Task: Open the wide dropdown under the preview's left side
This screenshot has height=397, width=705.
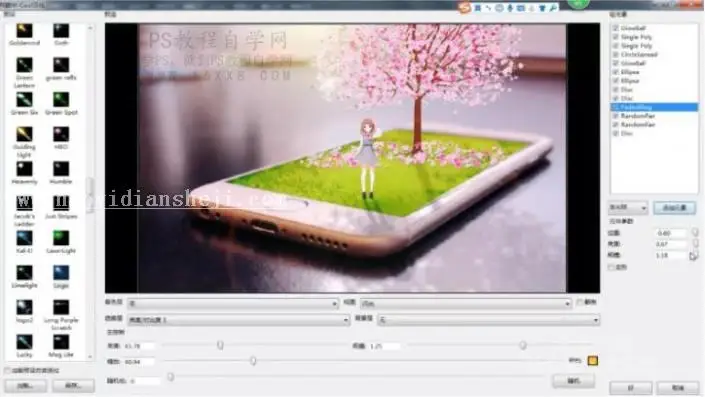Action: point(233,303)
